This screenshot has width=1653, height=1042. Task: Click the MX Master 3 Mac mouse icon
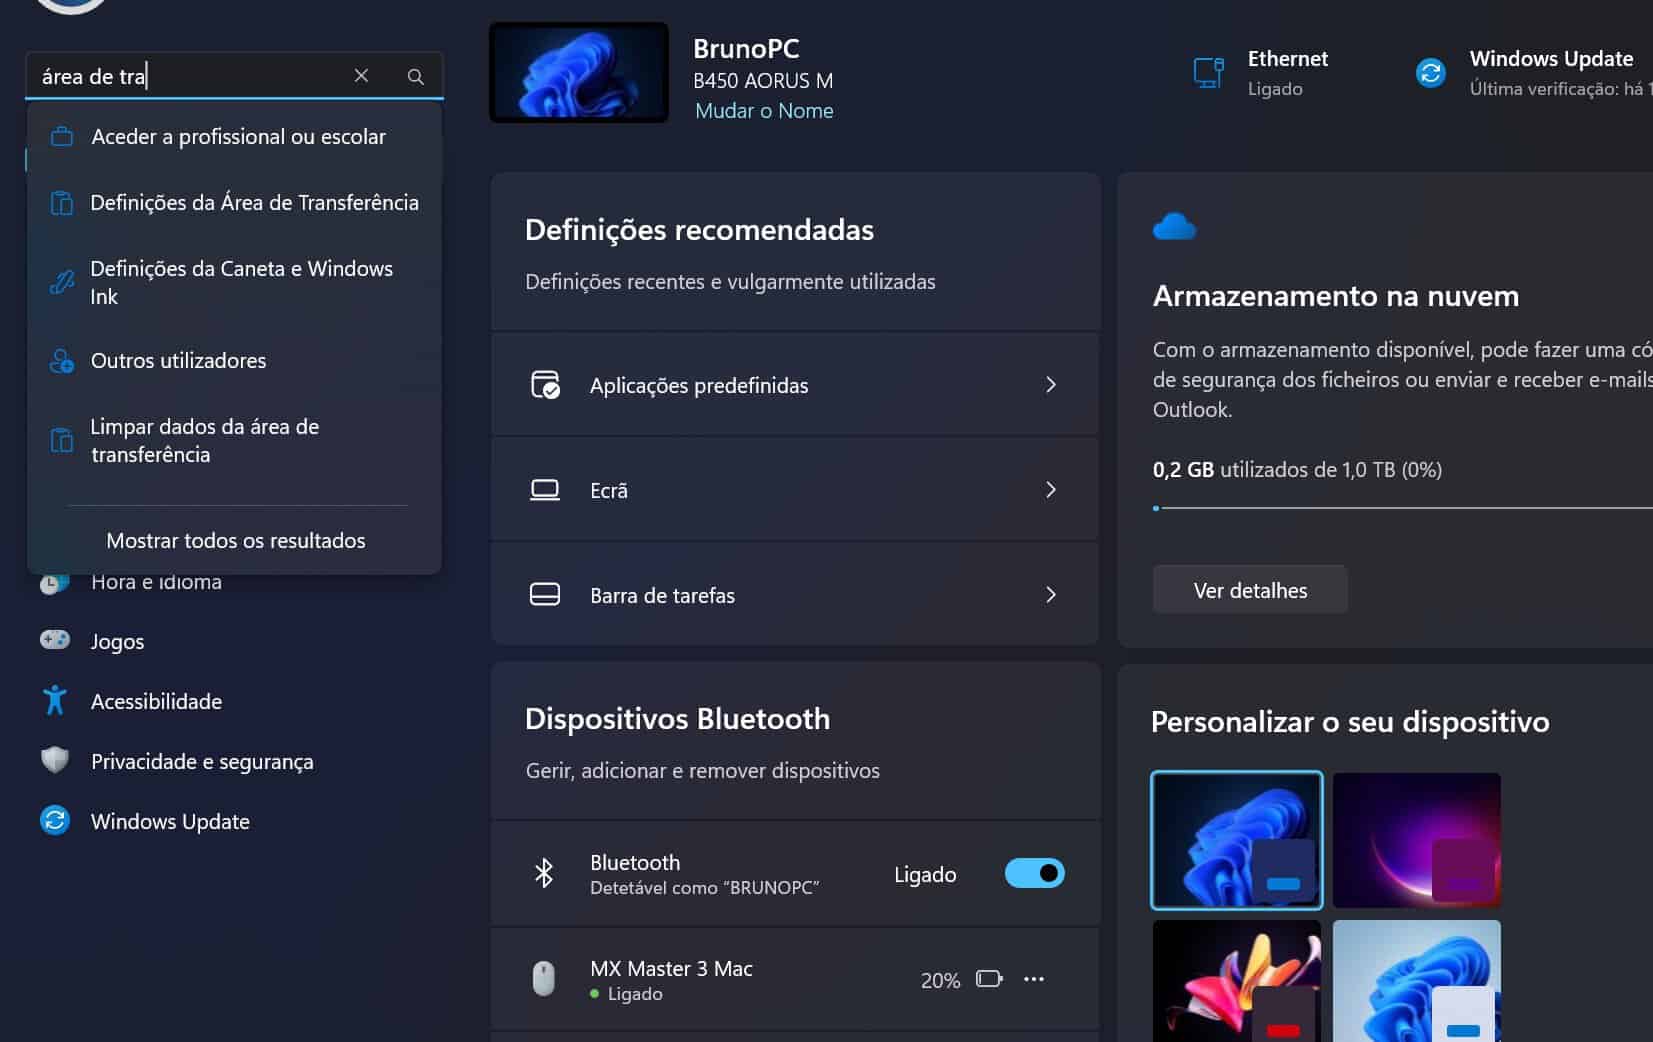click(543, 979)
